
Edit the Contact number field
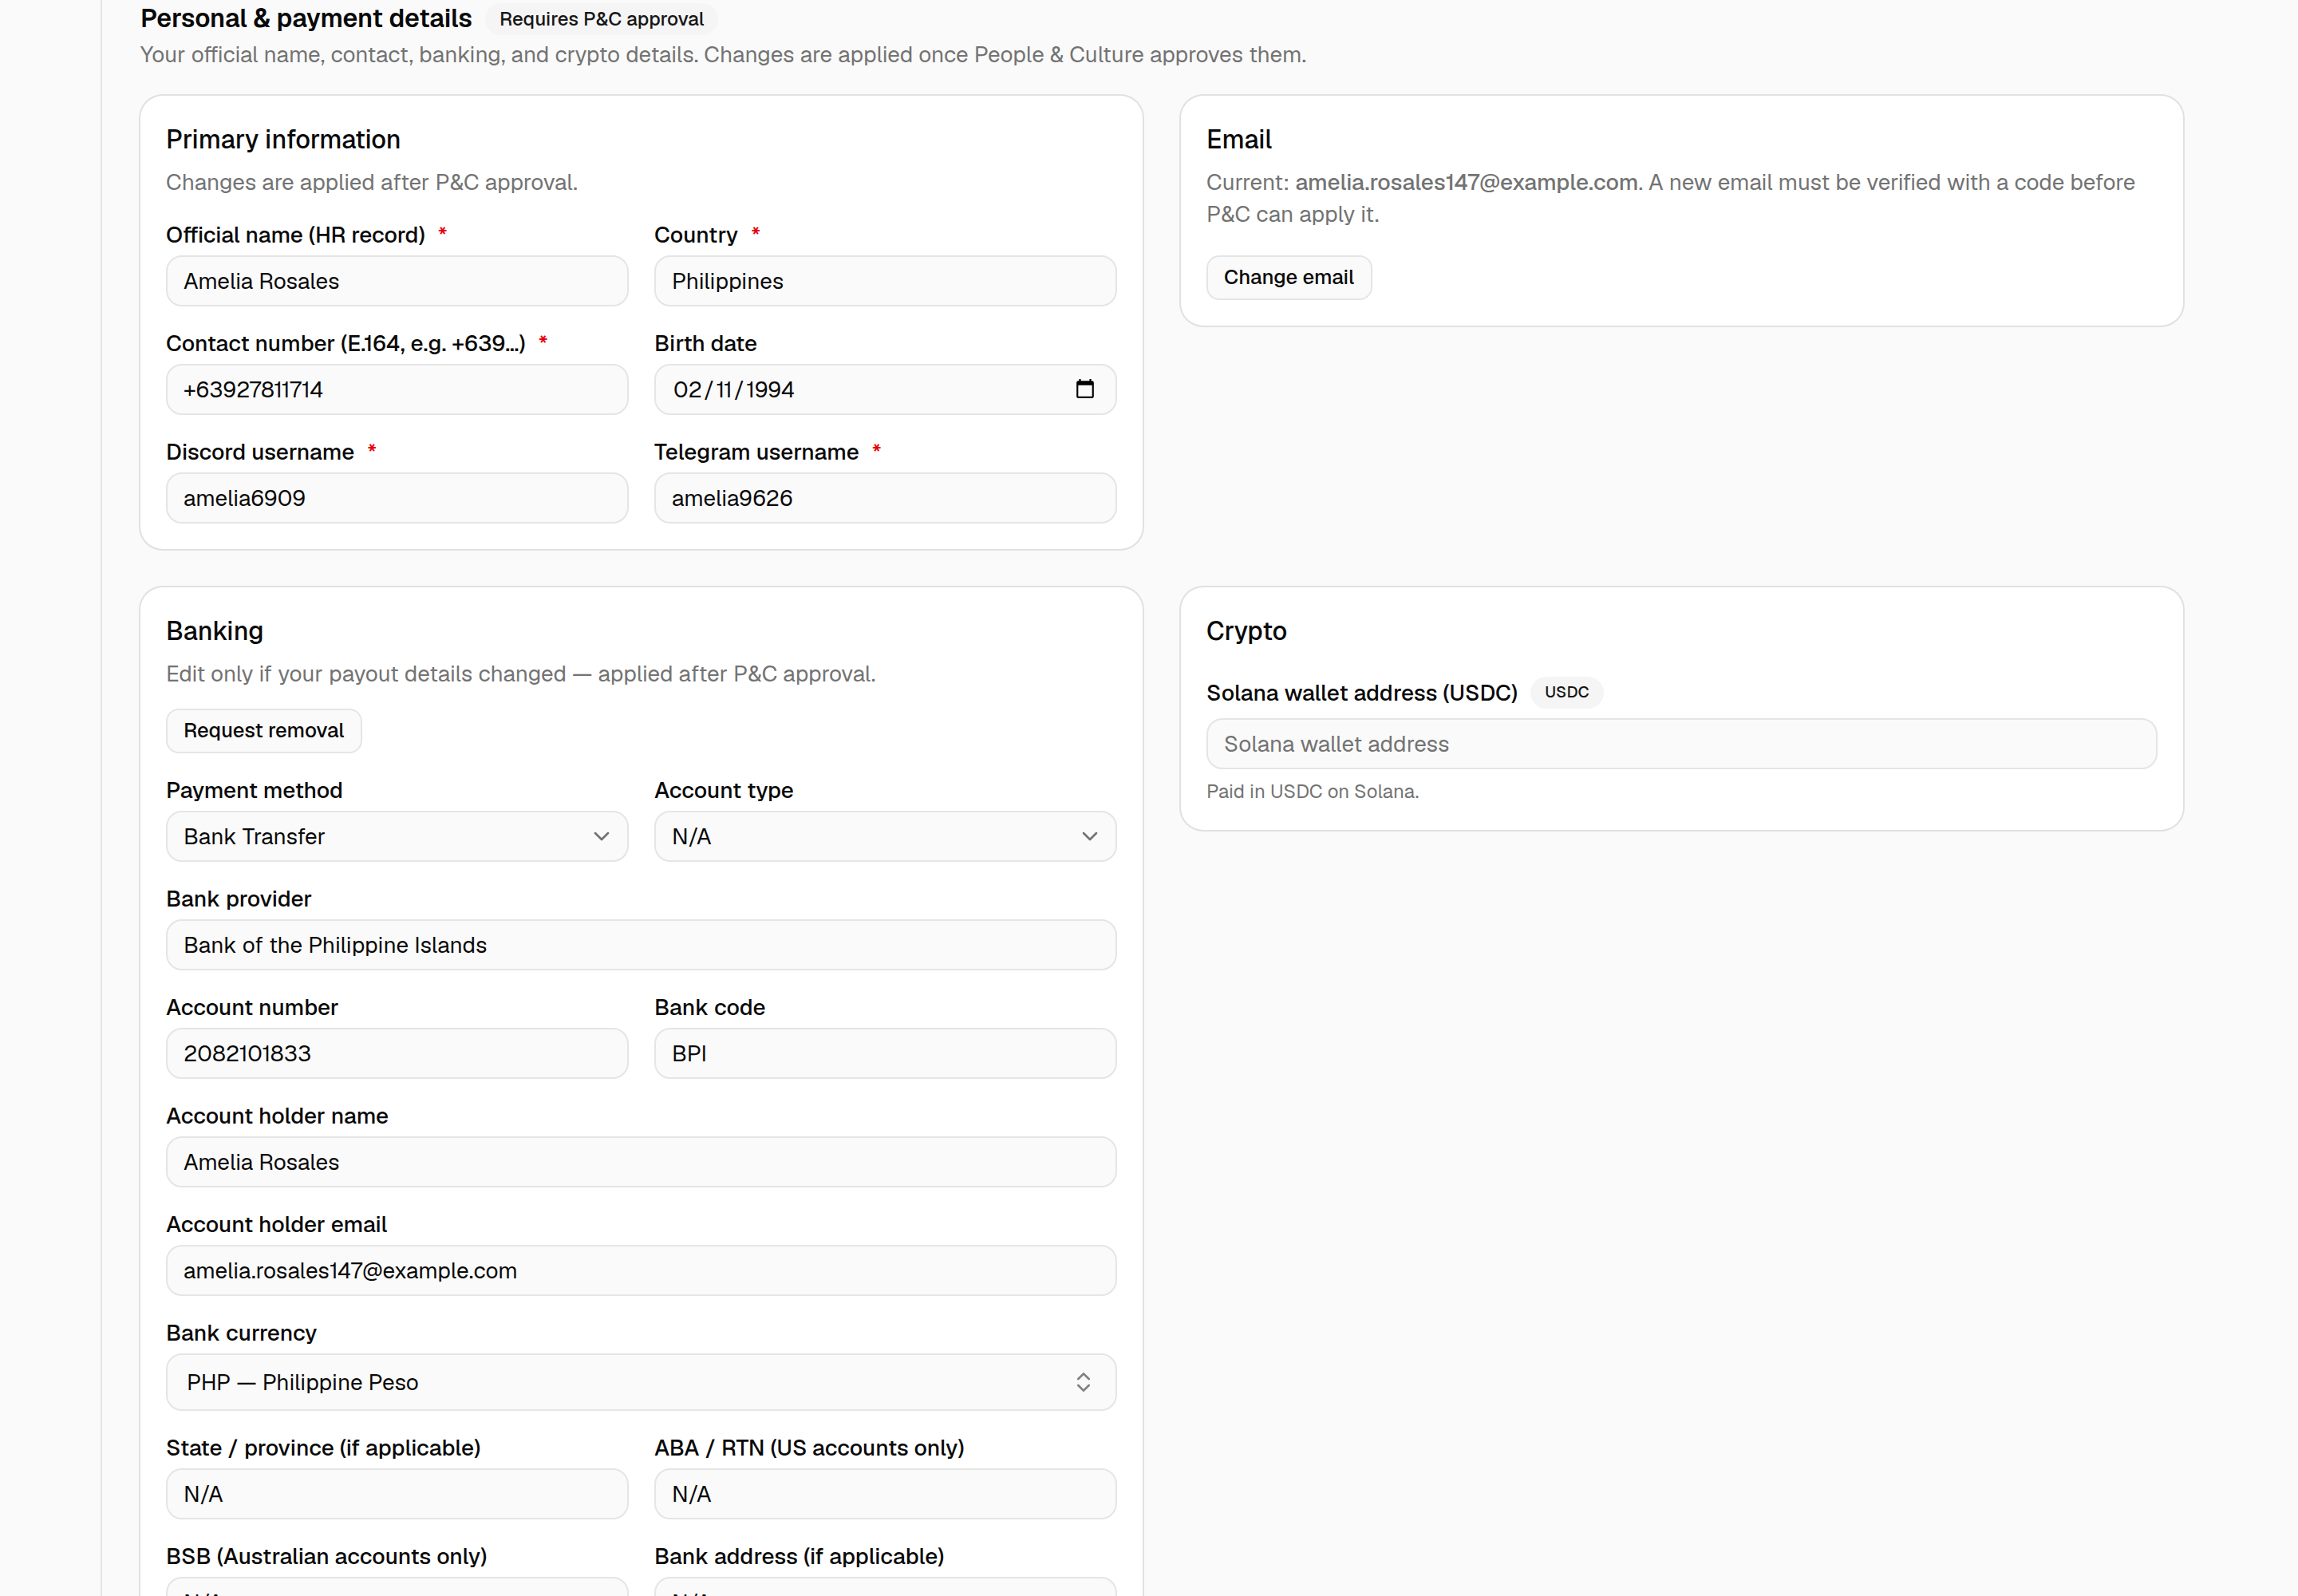pyautogui.click(x=397, y=389)
